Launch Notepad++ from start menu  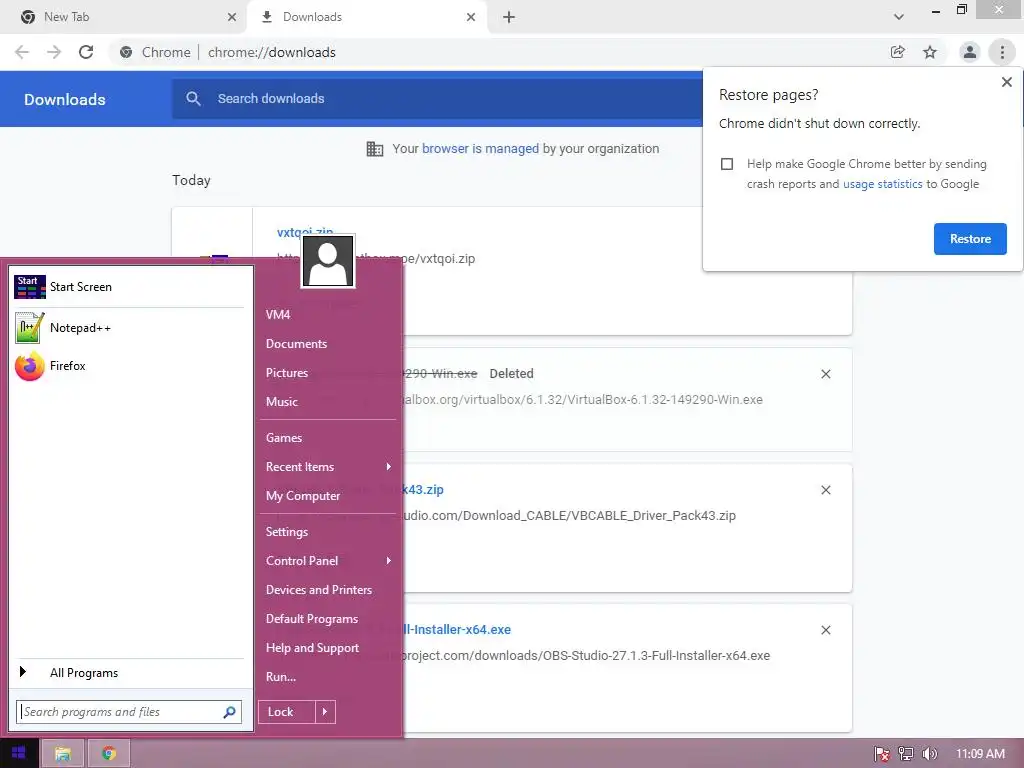coord(129,328)
